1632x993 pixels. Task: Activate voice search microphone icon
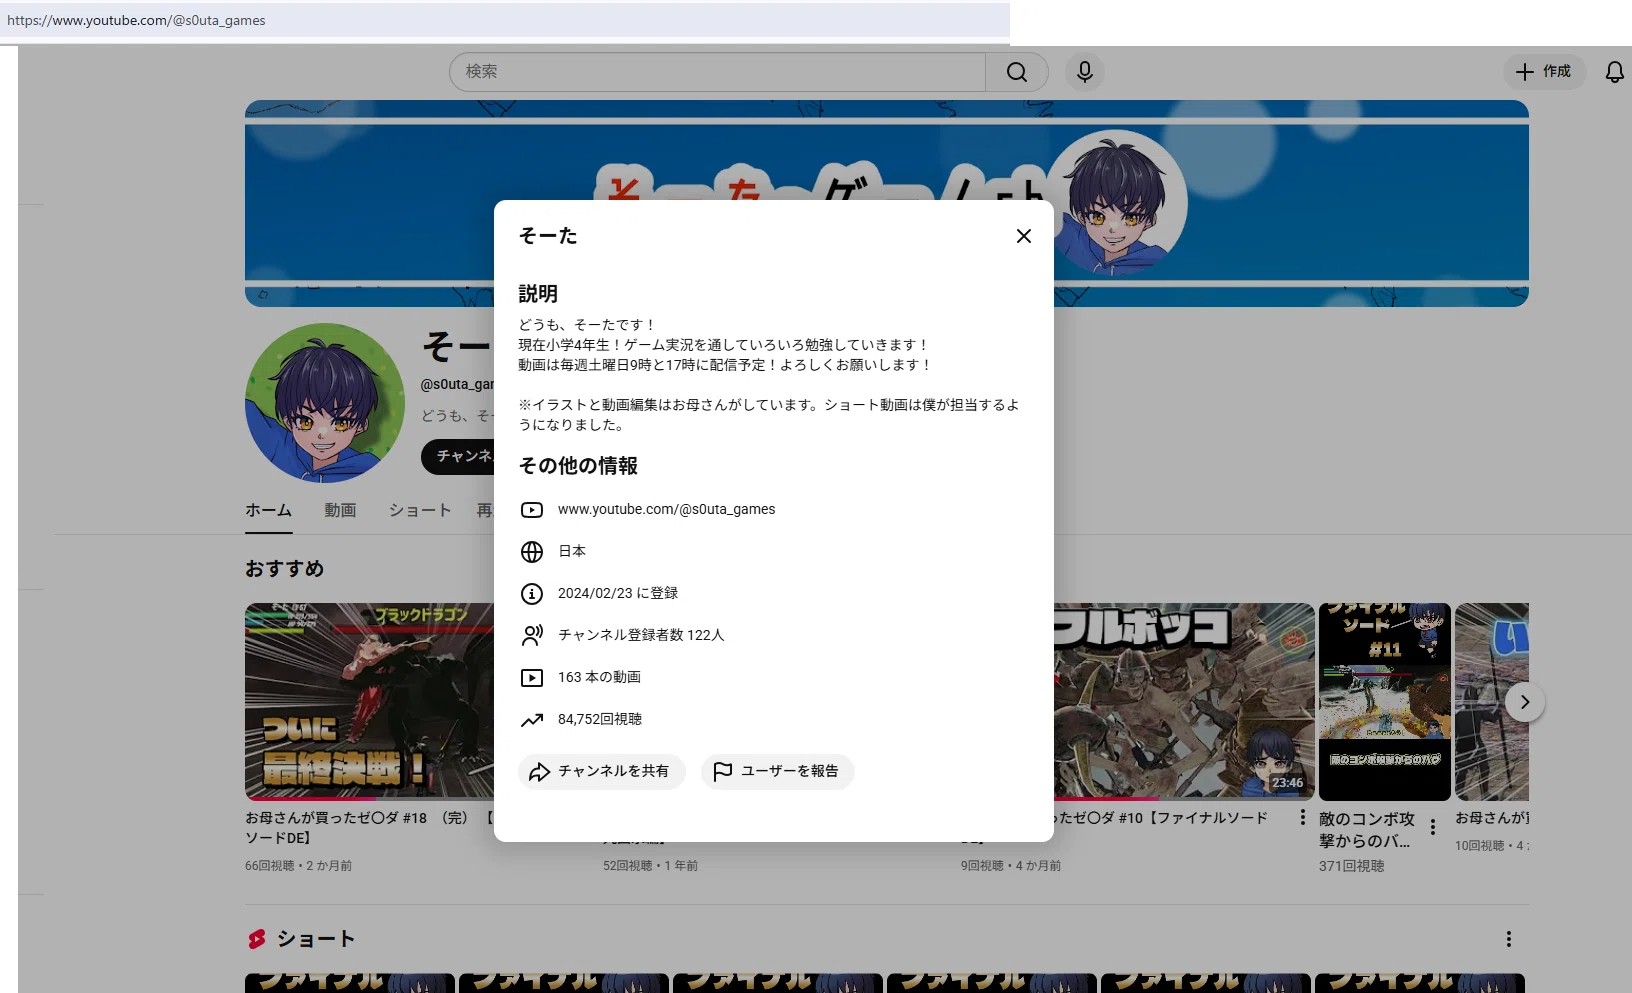(x=1084, y=72)
